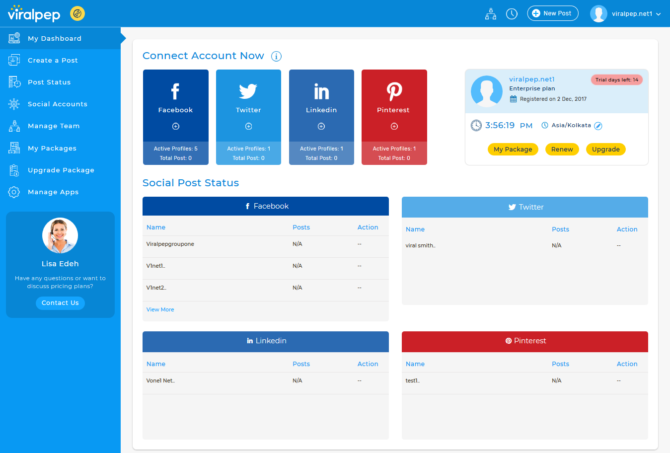Click the Contact Us button
670x453 pixels.
point(60,303)
